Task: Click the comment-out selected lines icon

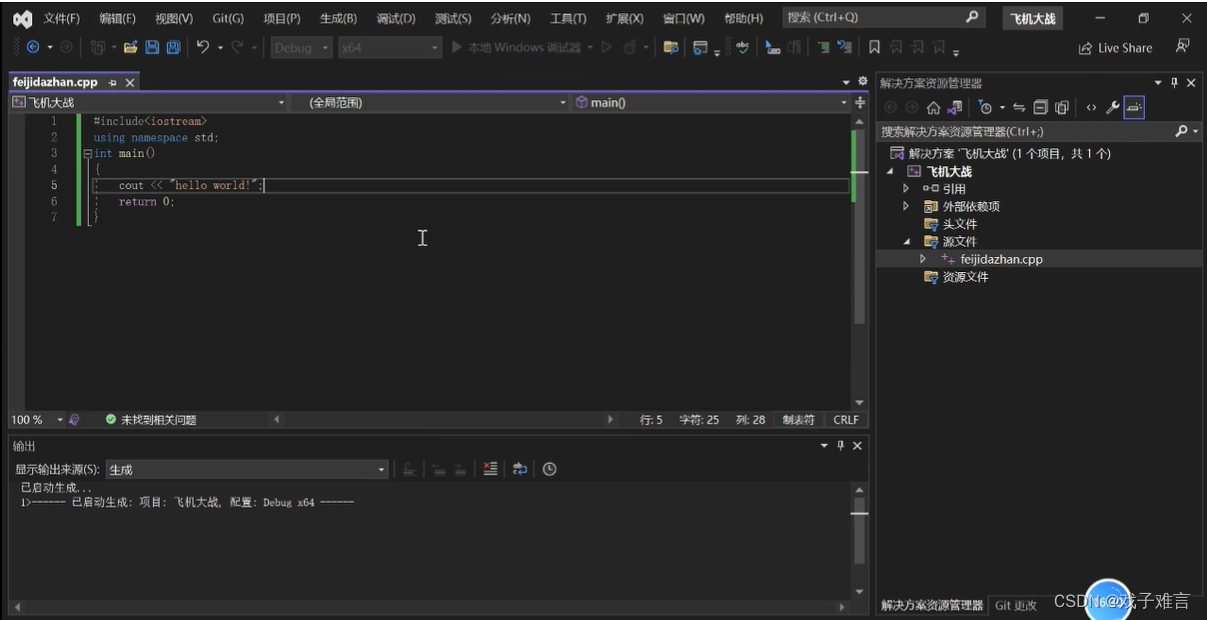Action: [822, 47]
